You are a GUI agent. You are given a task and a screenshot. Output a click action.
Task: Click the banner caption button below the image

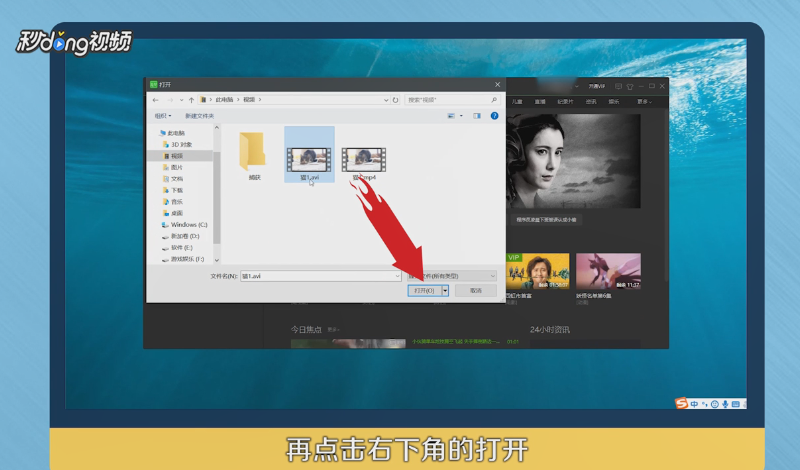point(546,220)
